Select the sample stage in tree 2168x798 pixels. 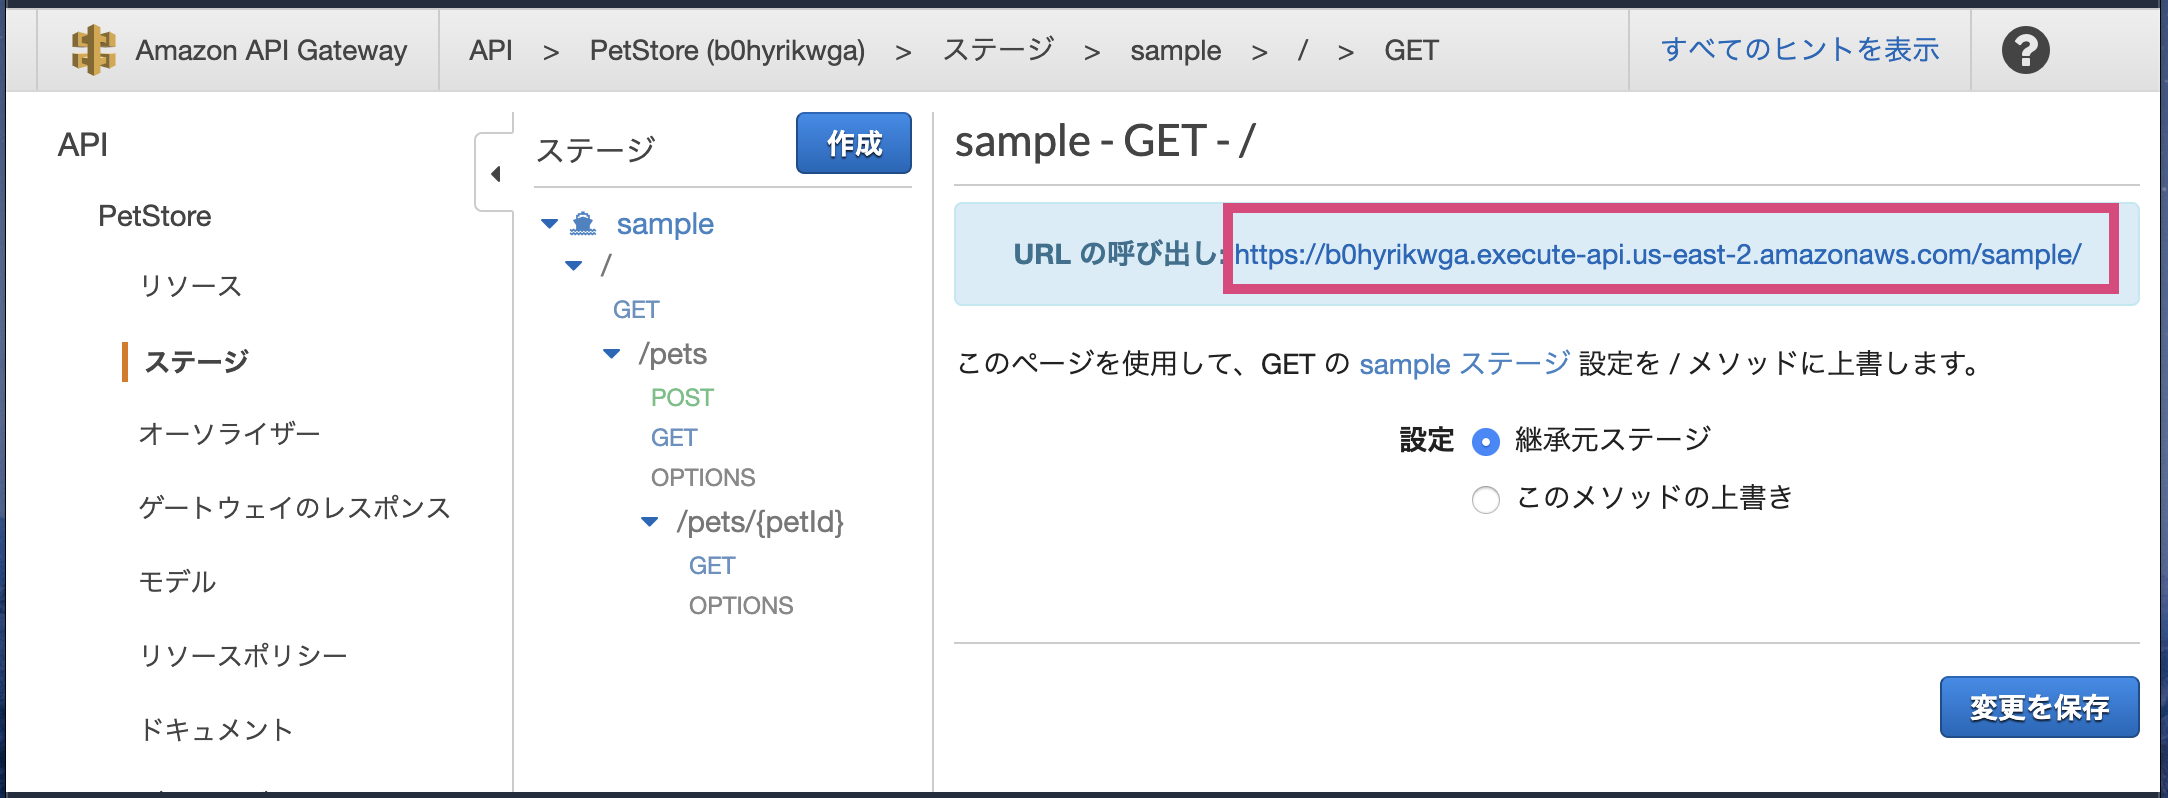click(665, 224)
